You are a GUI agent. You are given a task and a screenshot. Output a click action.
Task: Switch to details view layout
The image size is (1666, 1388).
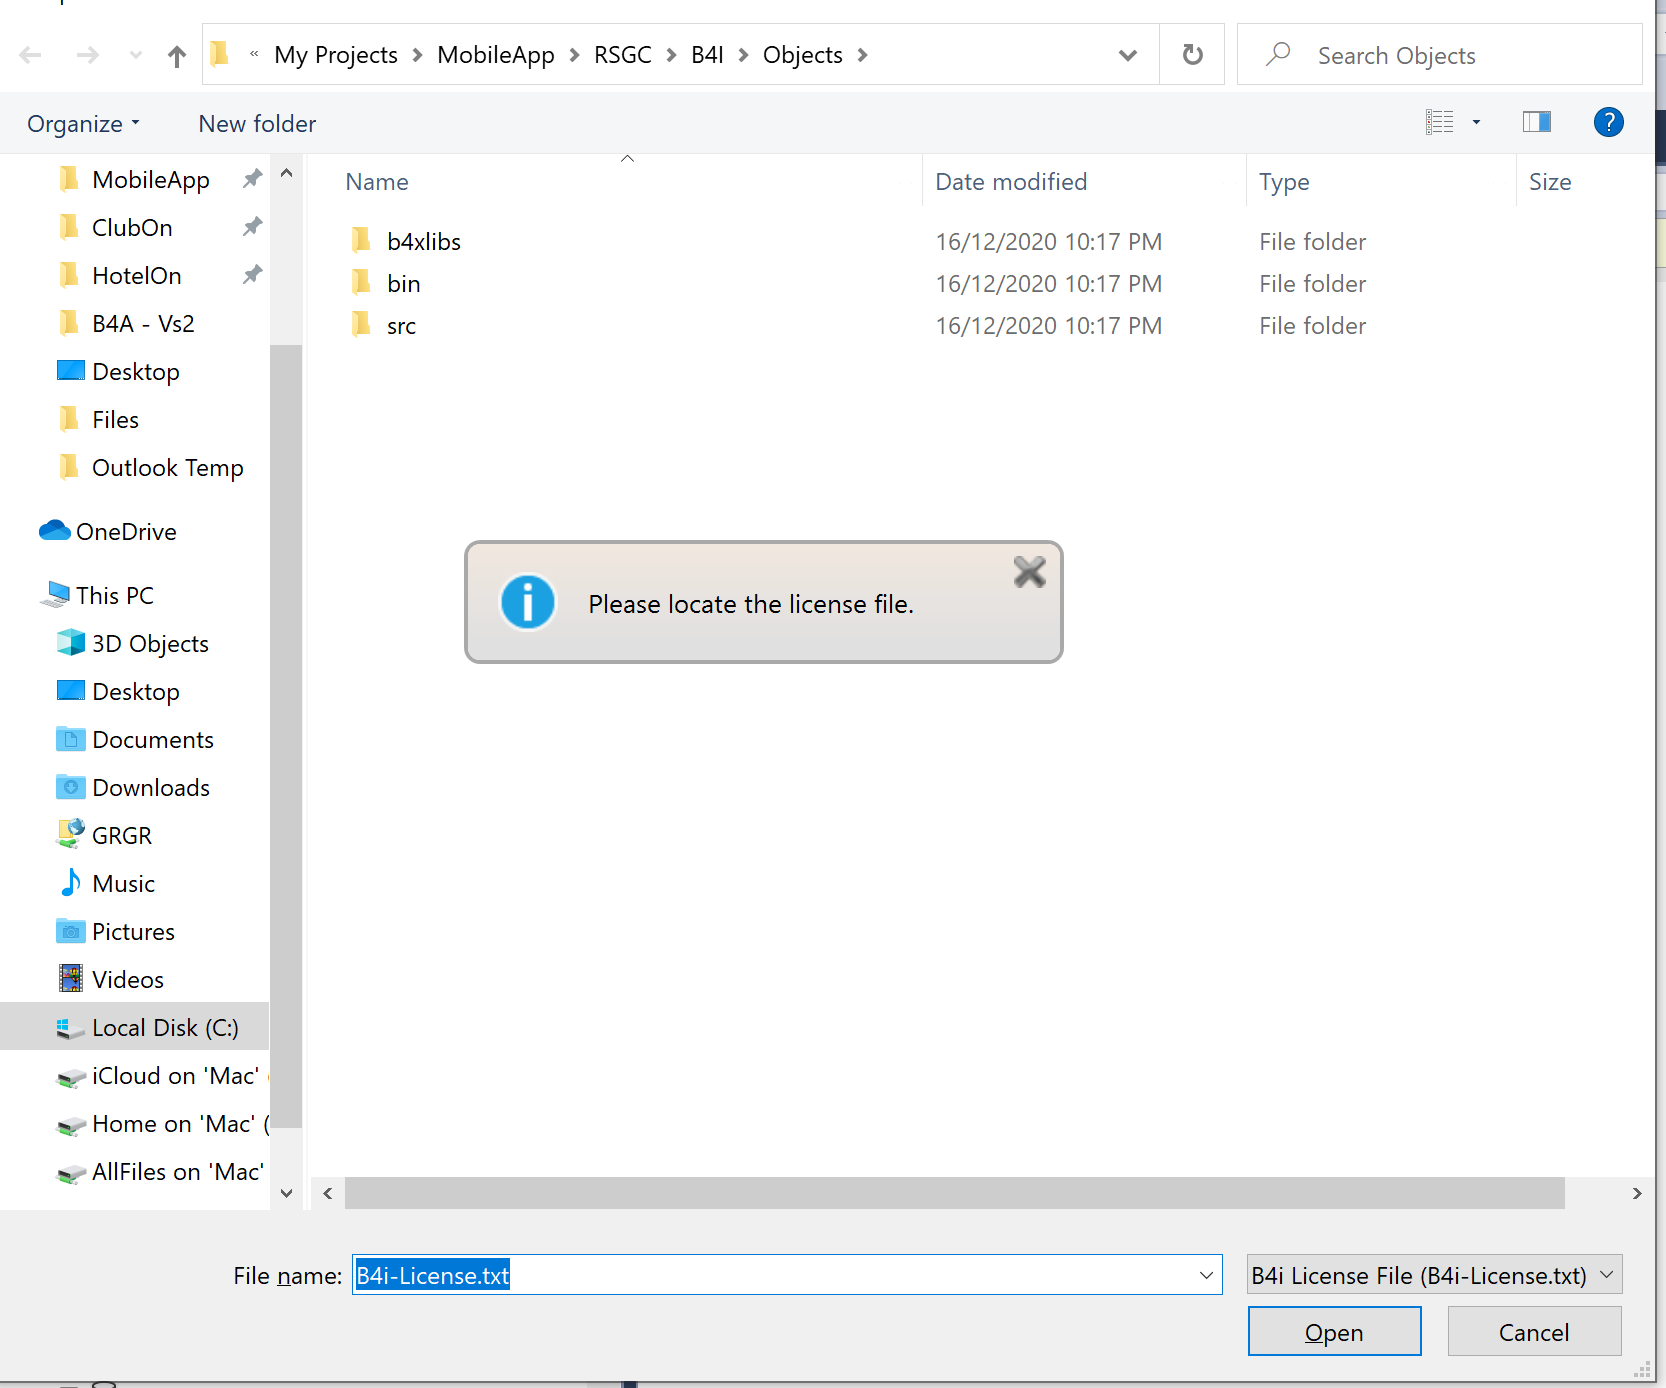click(1440, 121)
